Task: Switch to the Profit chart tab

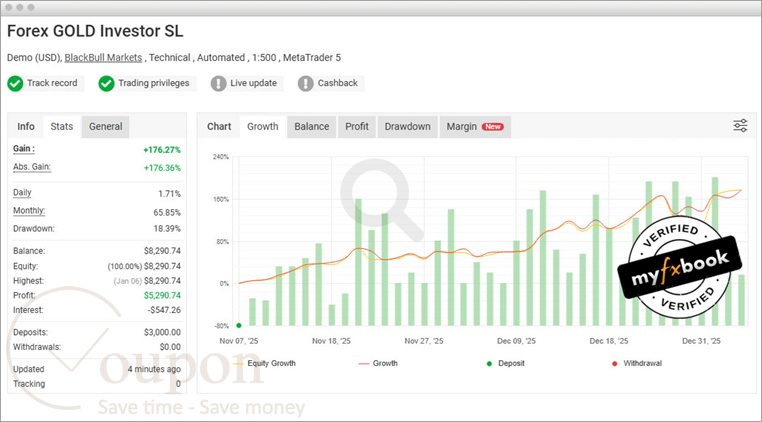Action: coord(357,126)
